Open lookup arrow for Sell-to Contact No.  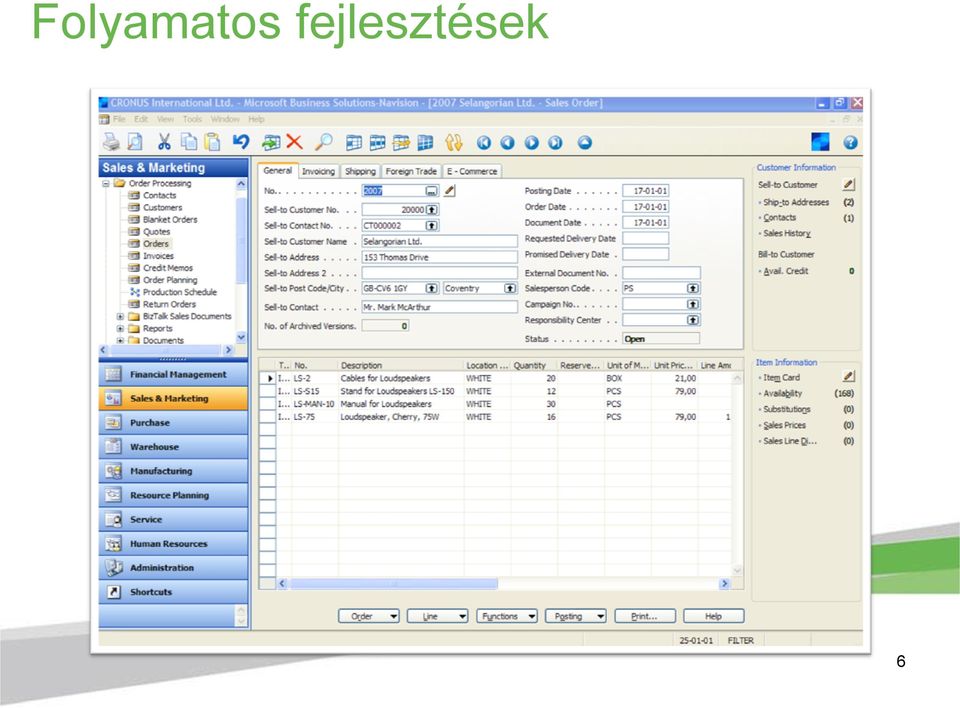[432, 225]
